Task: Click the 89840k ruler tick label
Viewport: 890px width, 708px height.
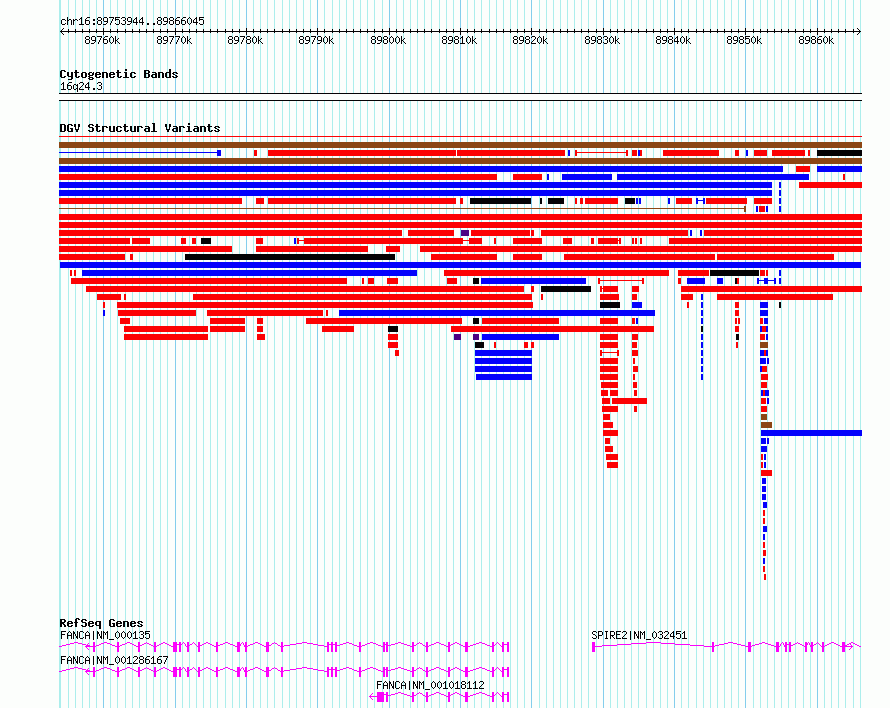Action: coord(673,40)
